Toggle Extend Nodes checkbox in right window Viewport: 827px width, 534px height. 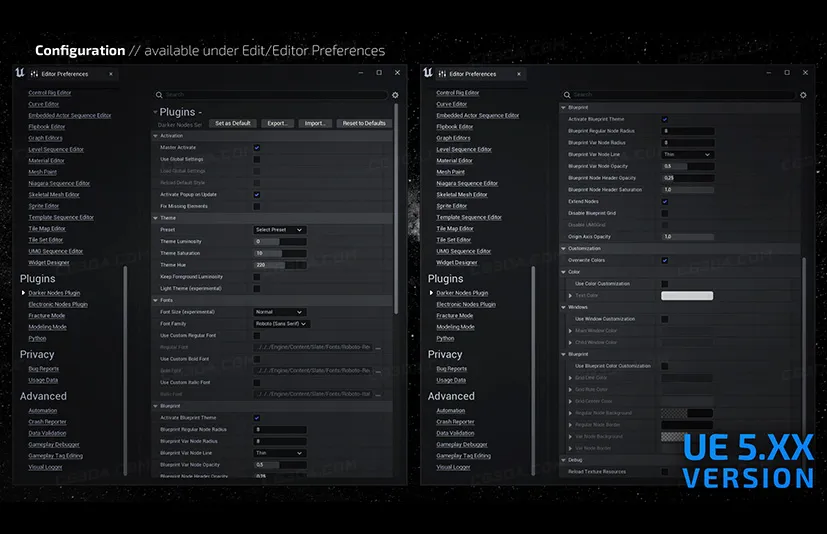click(x=665, y=202)
